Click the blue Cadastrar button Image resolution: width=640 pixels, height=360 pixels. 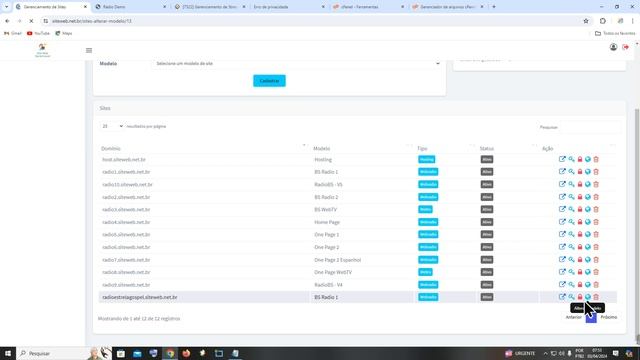coord(269,81)
